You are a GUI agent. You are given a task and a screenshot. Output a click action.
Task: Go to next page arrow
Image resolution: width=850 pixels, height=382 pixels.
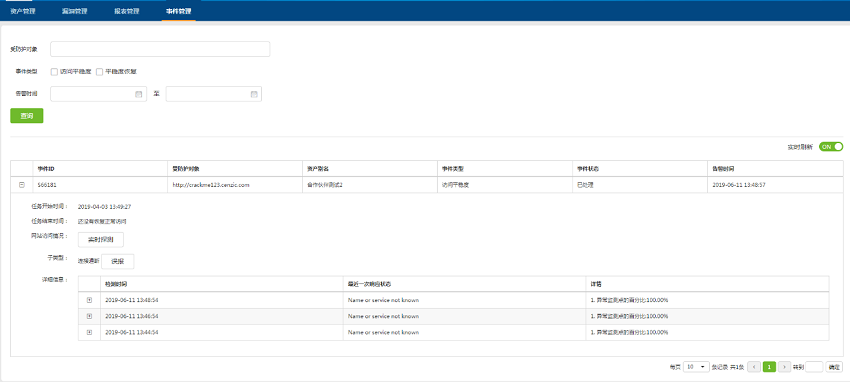[784, 367]
